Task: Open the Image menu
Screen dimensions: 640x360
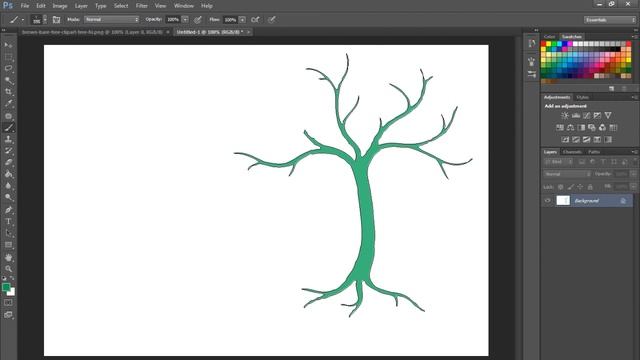Action: [x=60, y=6]
